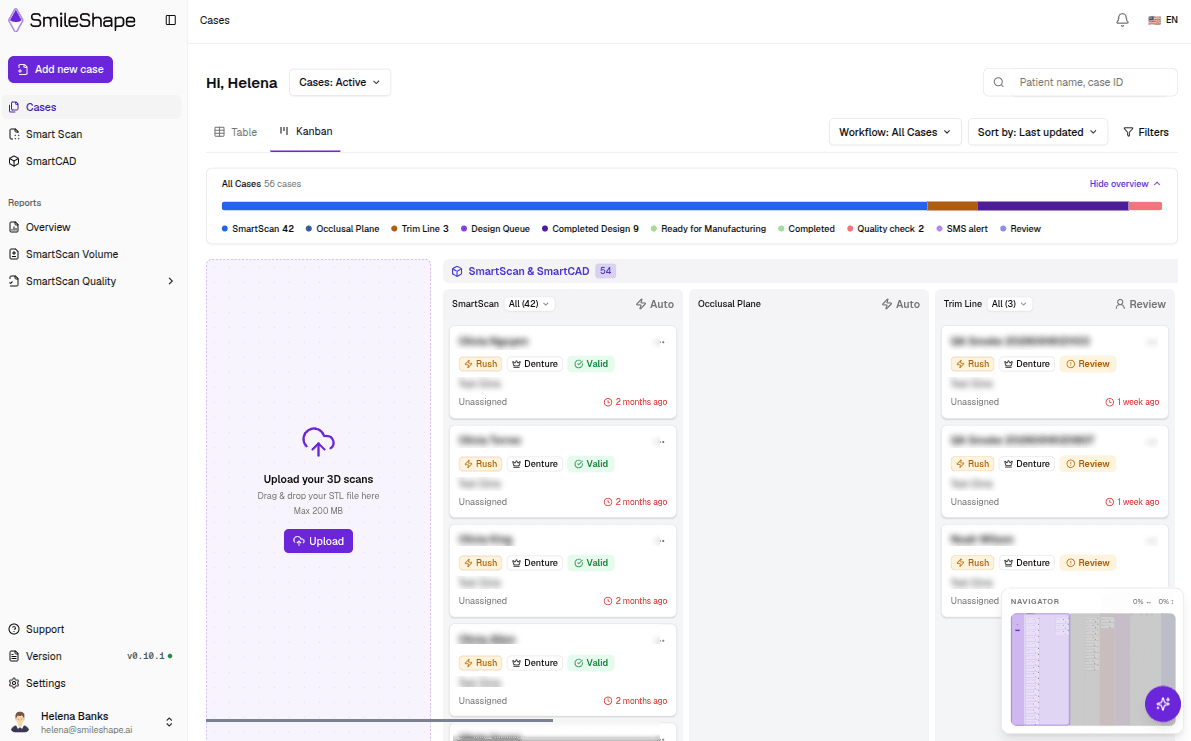Open the SmartScan Volume report
This screenshot has width=1191, height=741.
(94, 254)
